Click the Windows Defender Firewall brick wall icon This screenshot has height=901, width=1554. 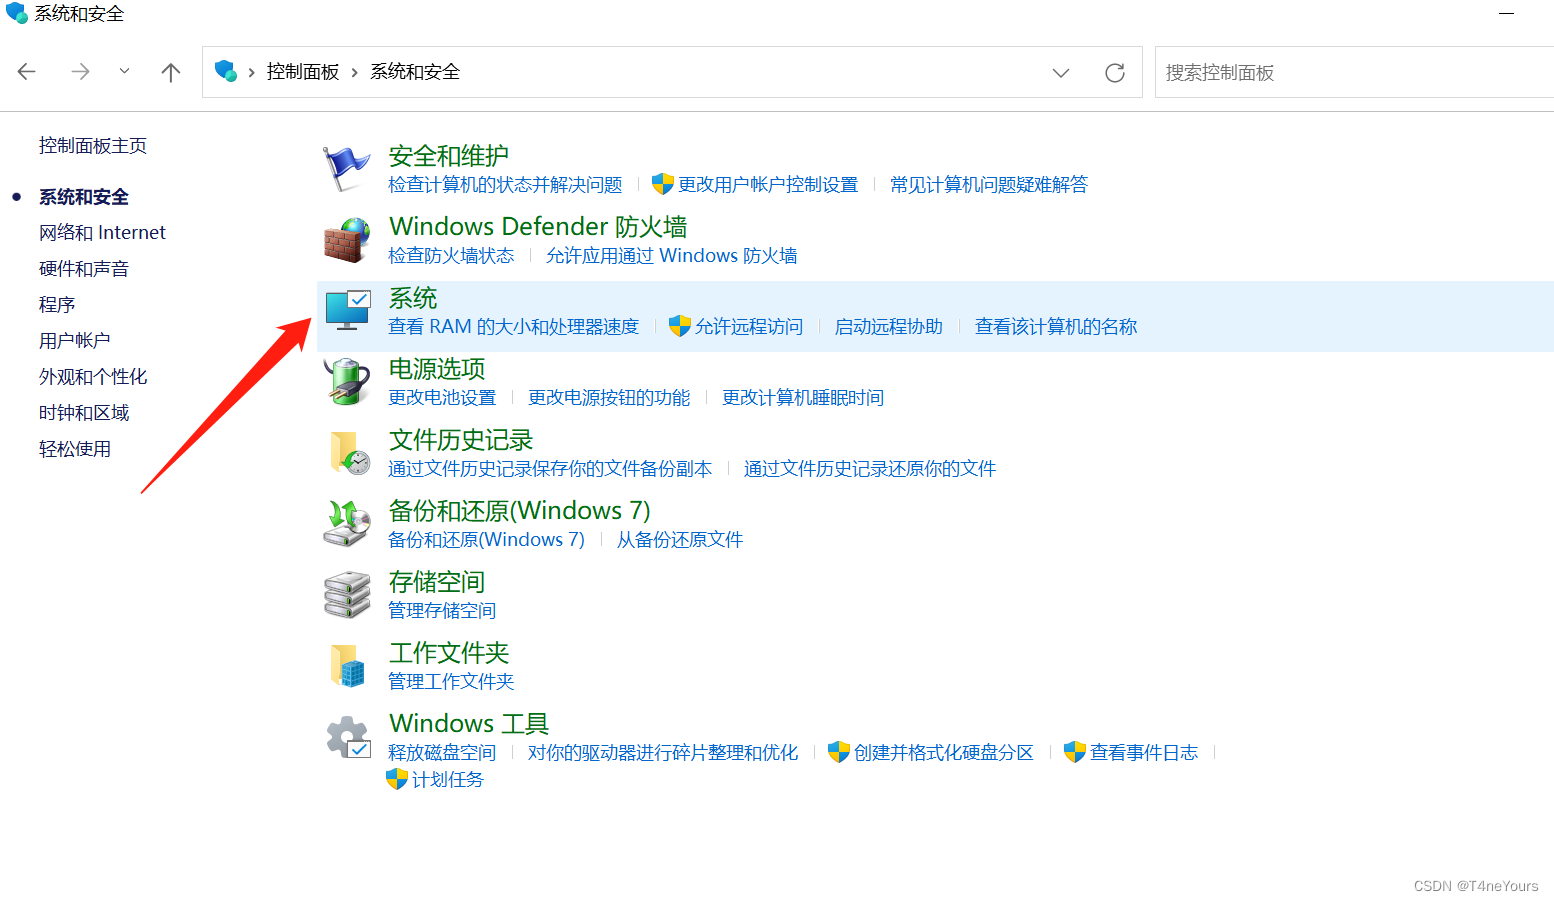pyautogui.click(x=347, y=240)
